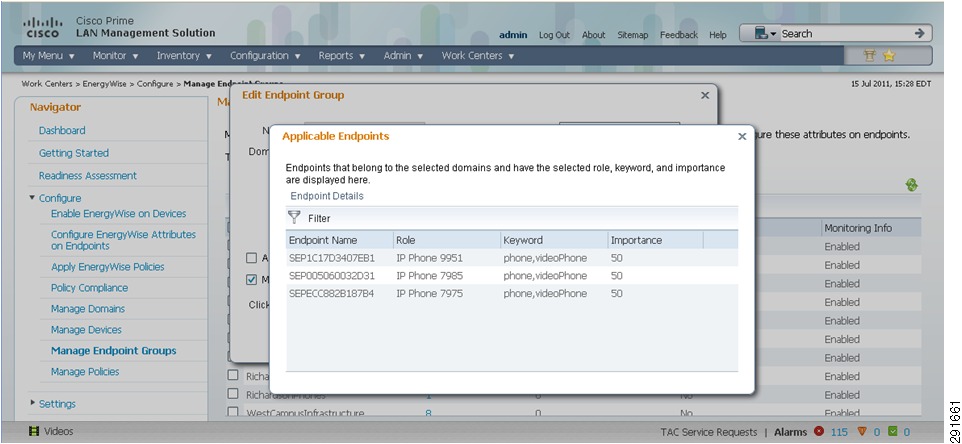962x444 pixels.
Task: Click the About link
Action: pos(593,35)
